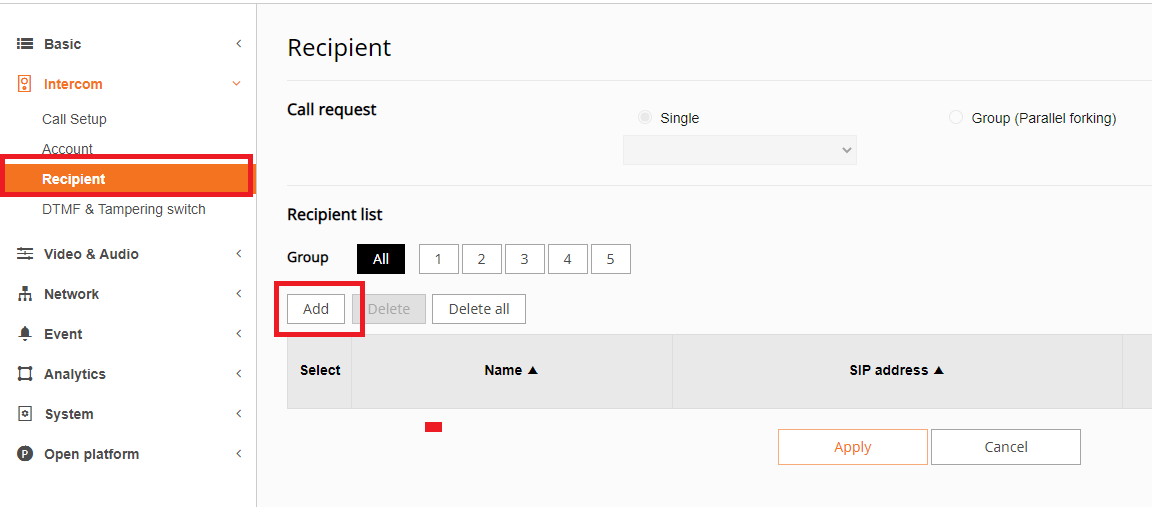Expand the System section chevron
The image size is (1152, 507).
(x=239, y=414)
